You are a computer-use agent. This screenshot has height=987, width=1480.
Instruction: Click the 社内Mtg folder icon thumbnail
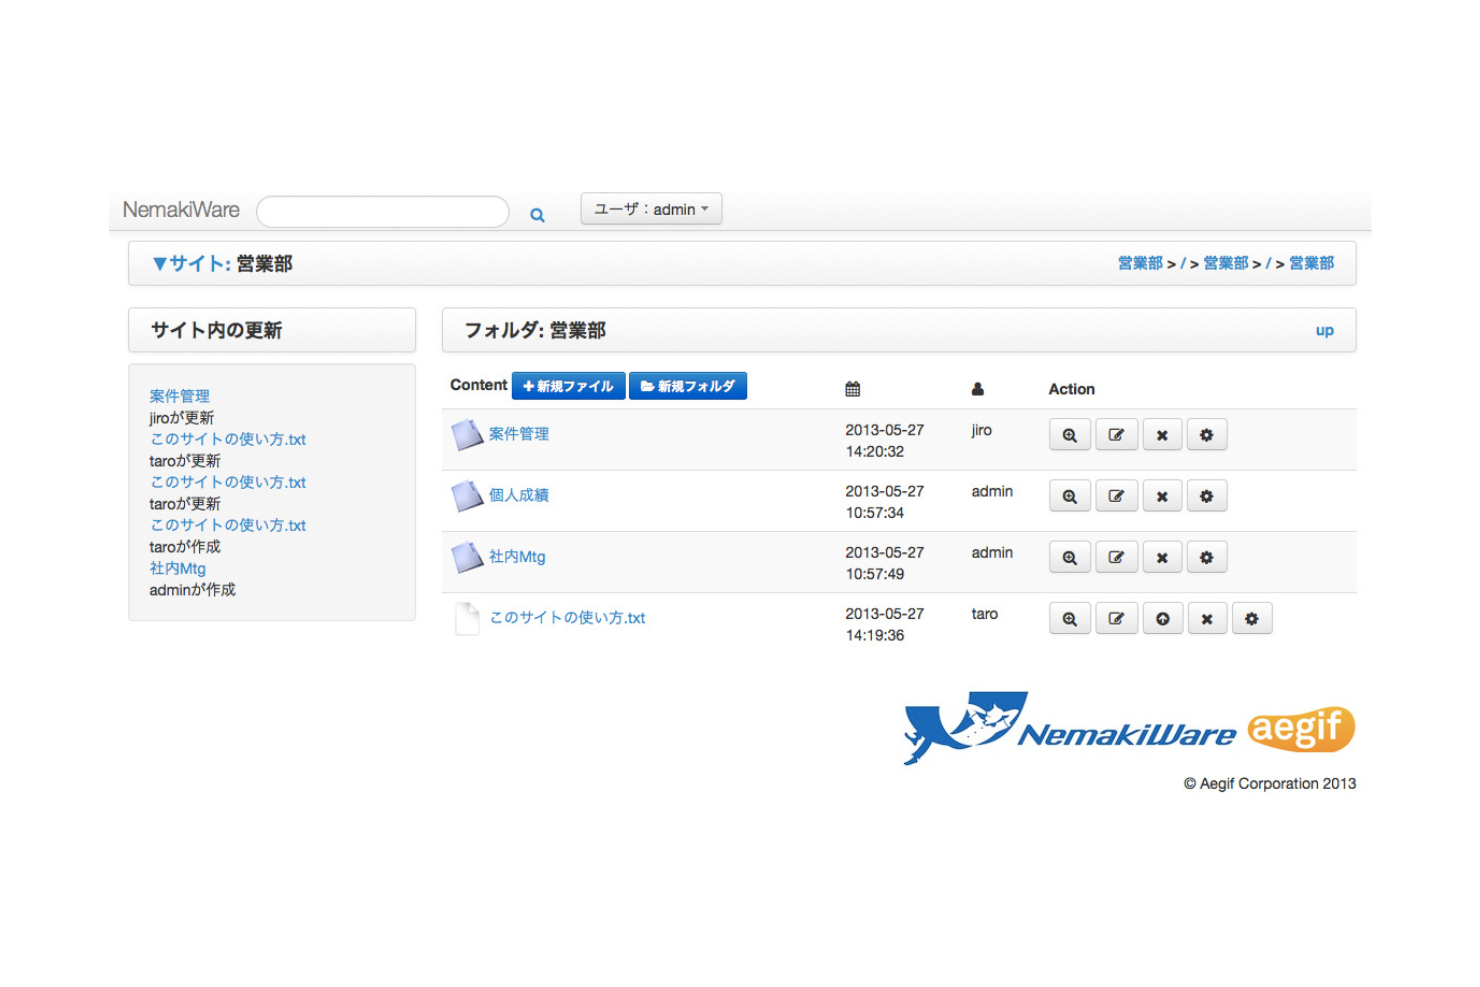click(x=467, y=557)
